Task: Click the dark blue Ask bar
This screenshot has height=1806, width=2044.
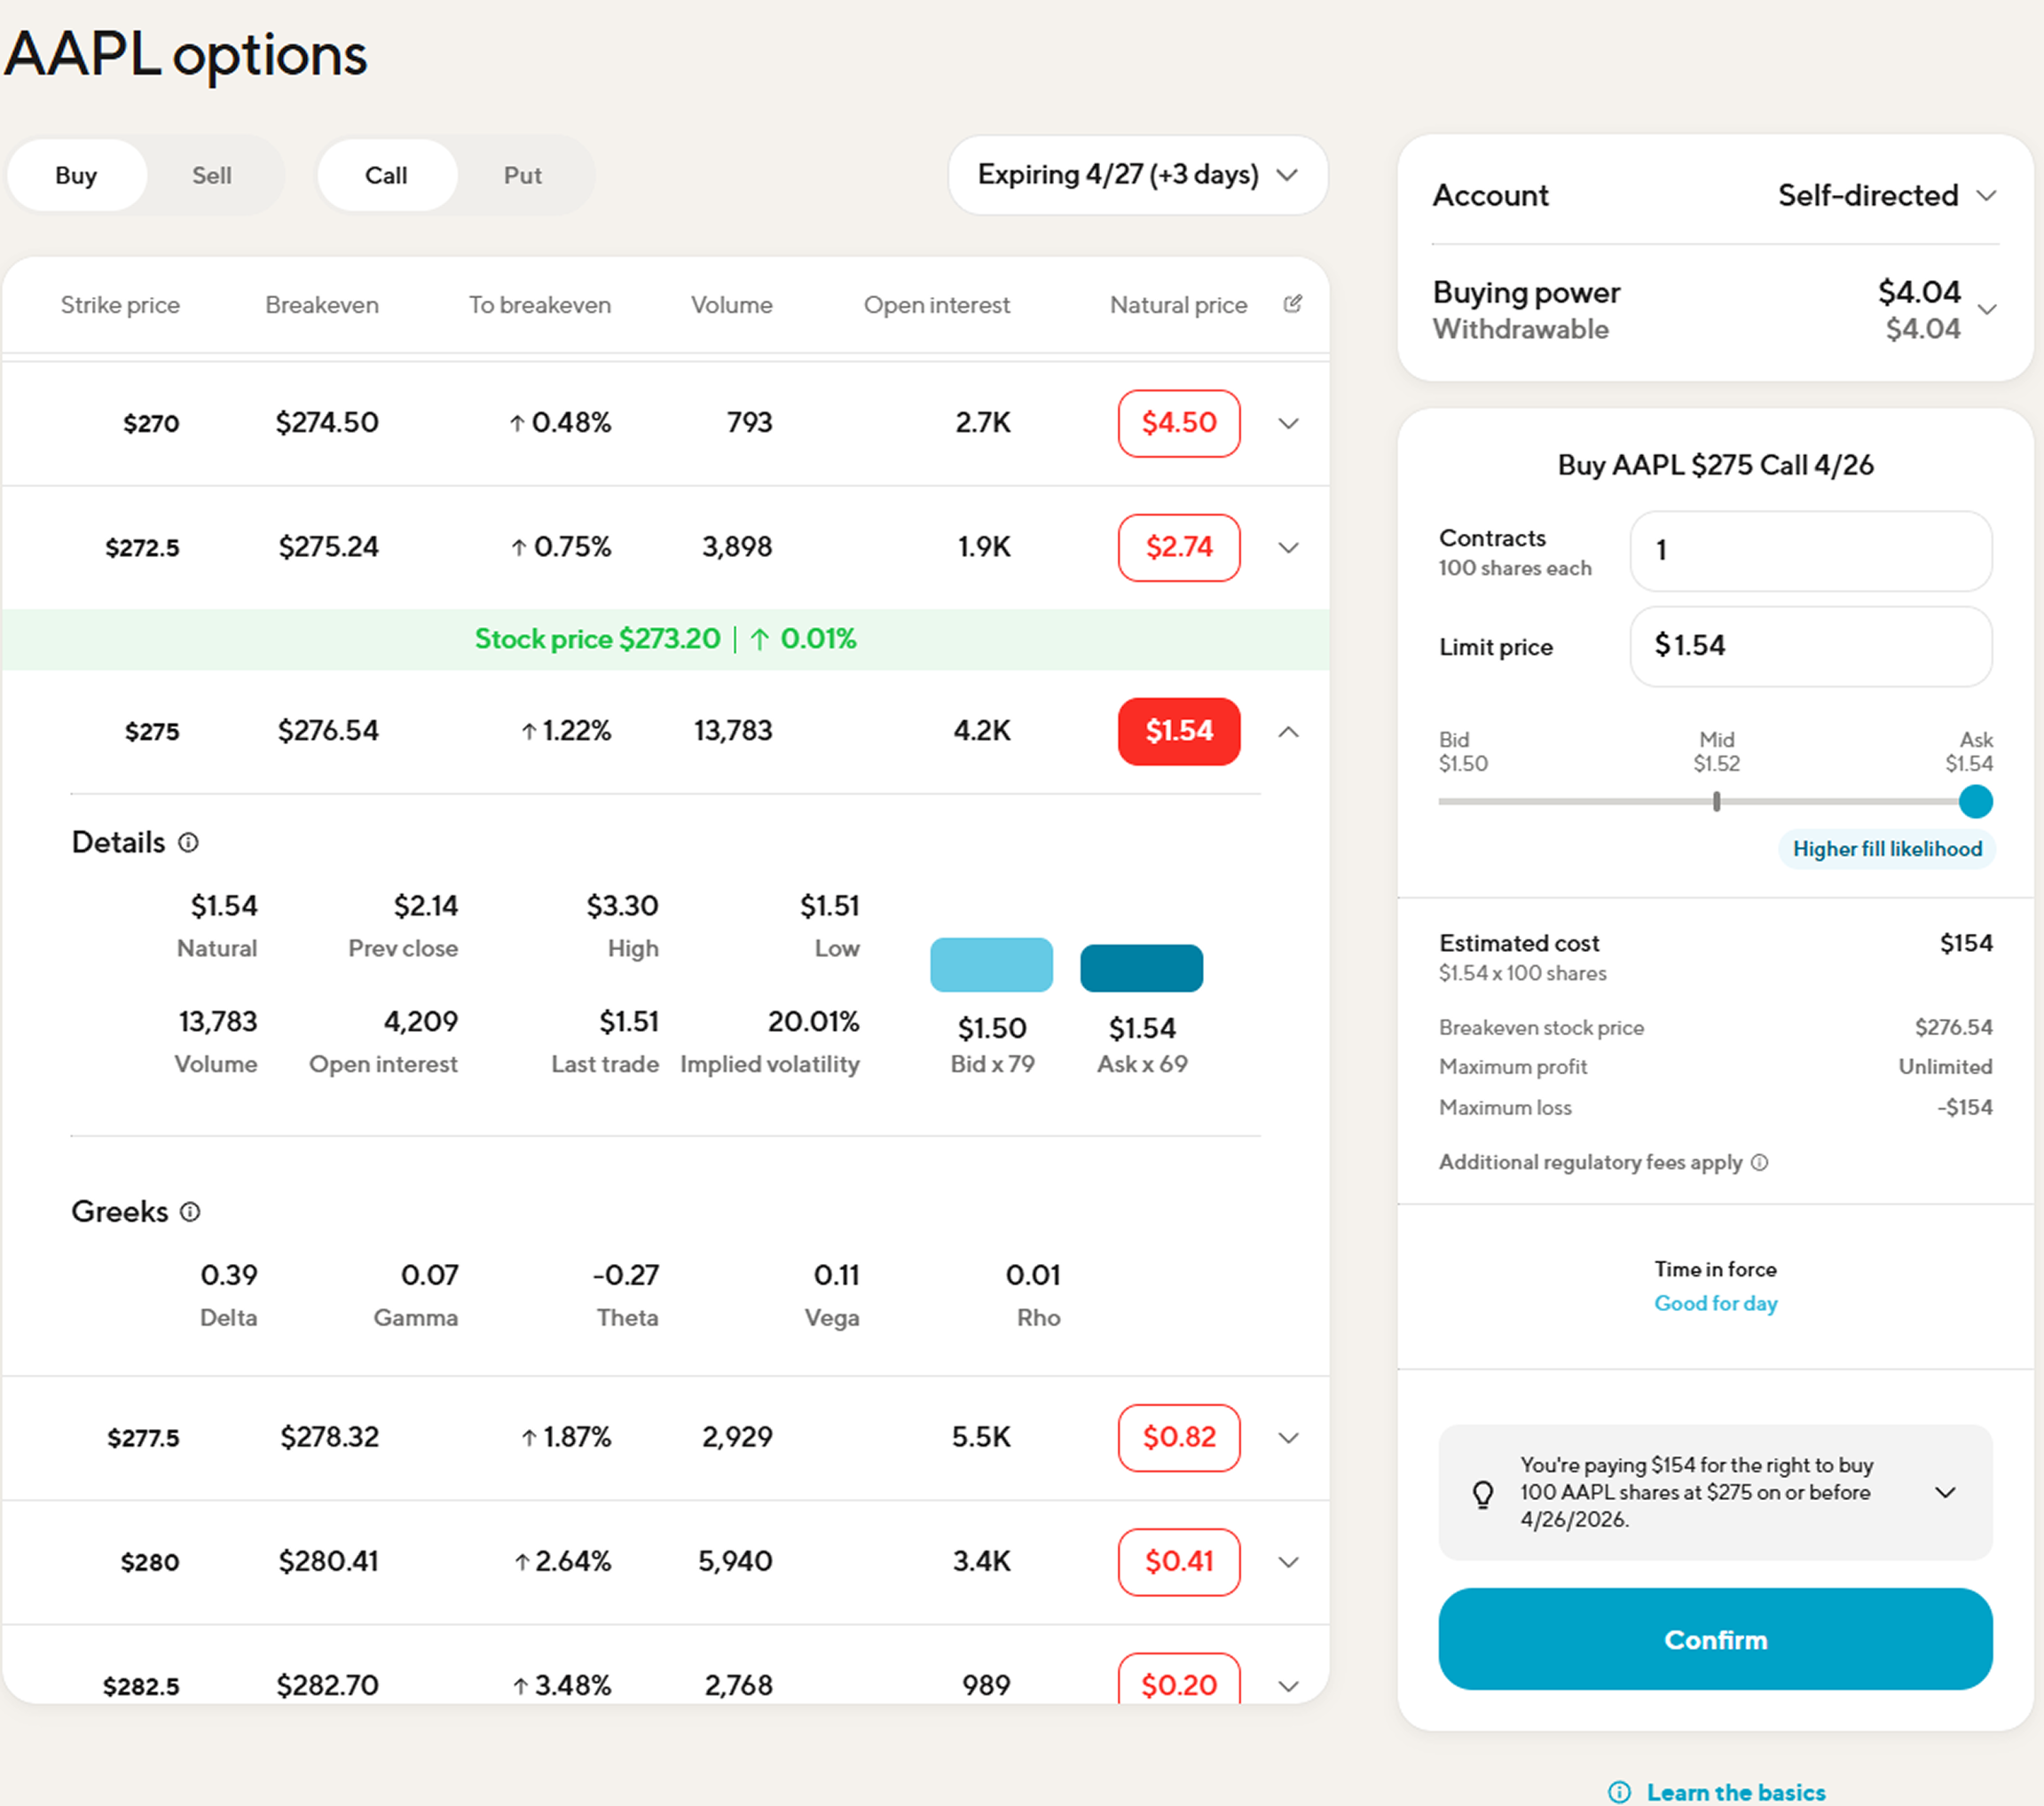Action: point(1141,968)
